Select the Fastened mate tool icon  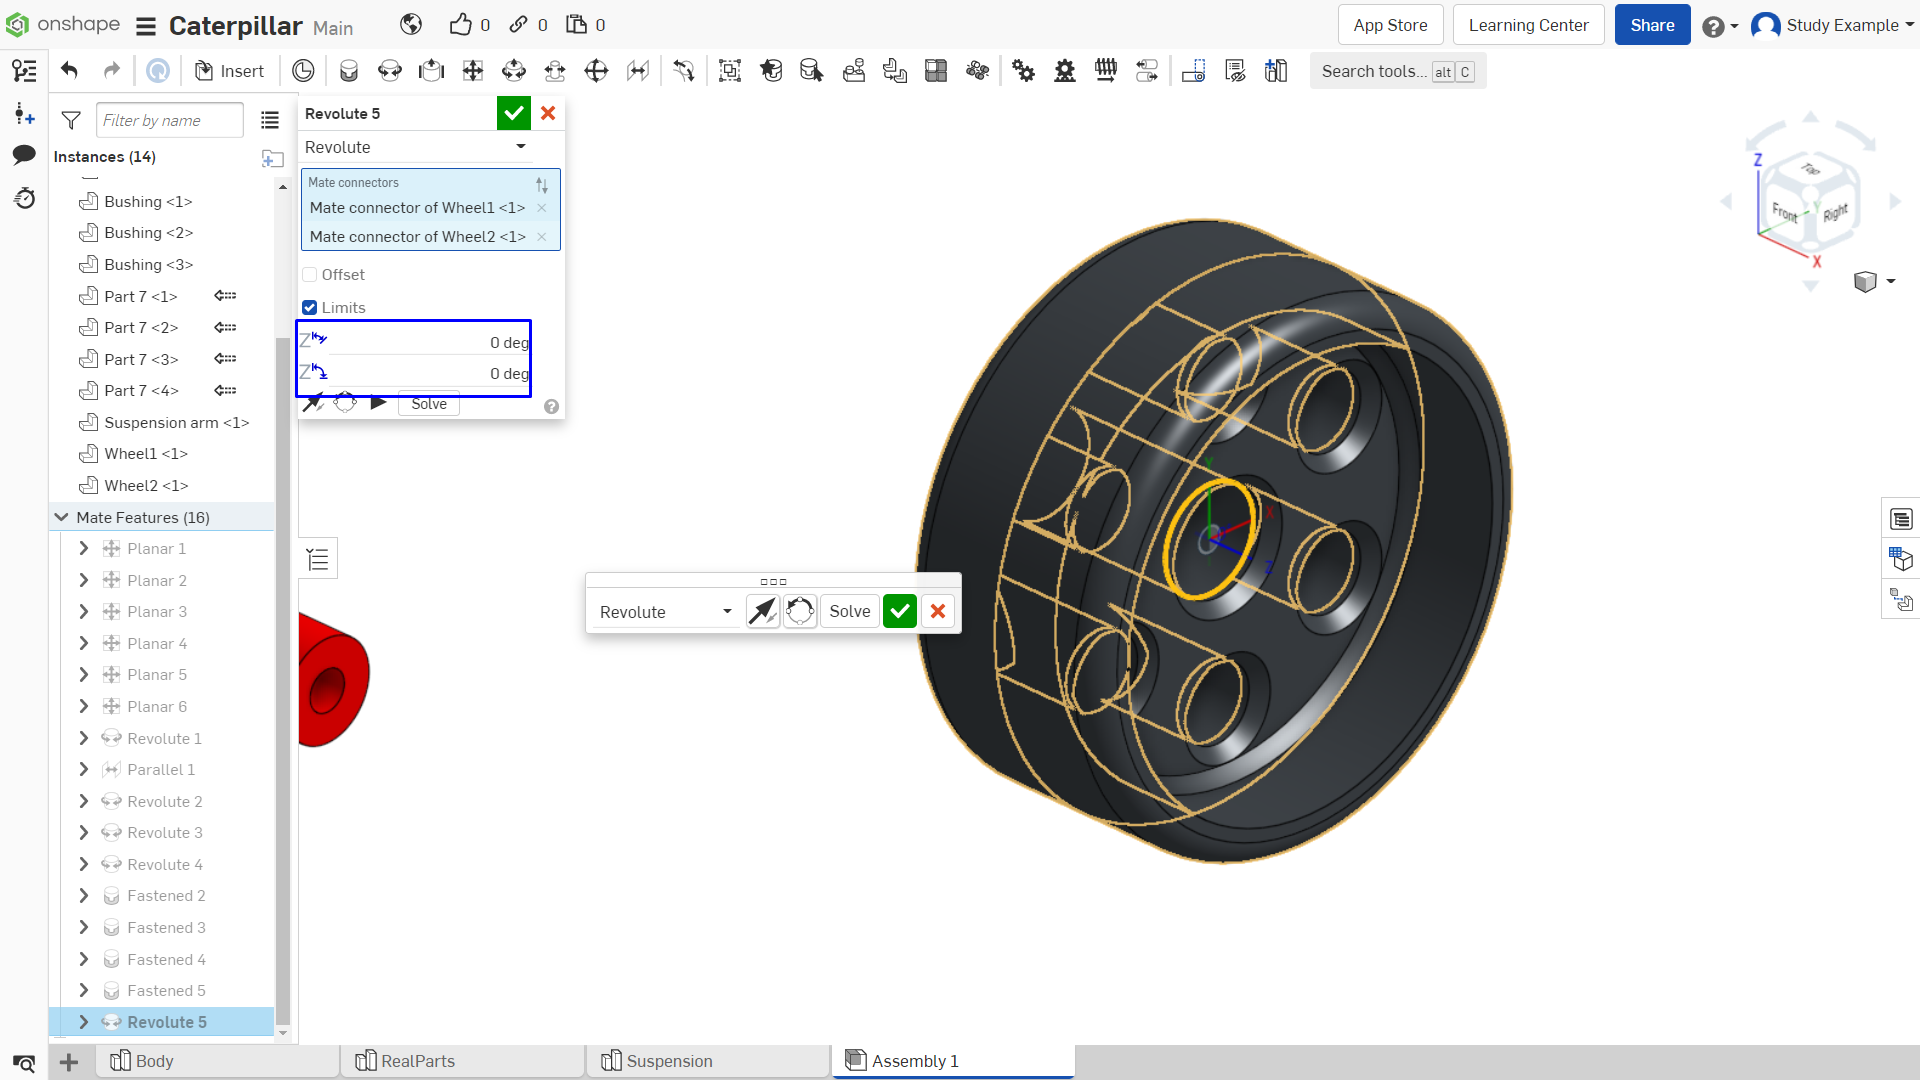[348, 71]
